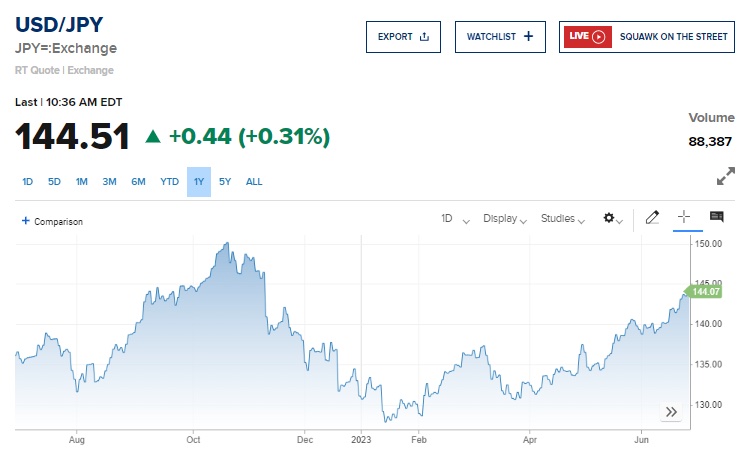746x460 pixels.
Task: Click the plus icon beside Comparison
Action: click(x=26, y=221)
